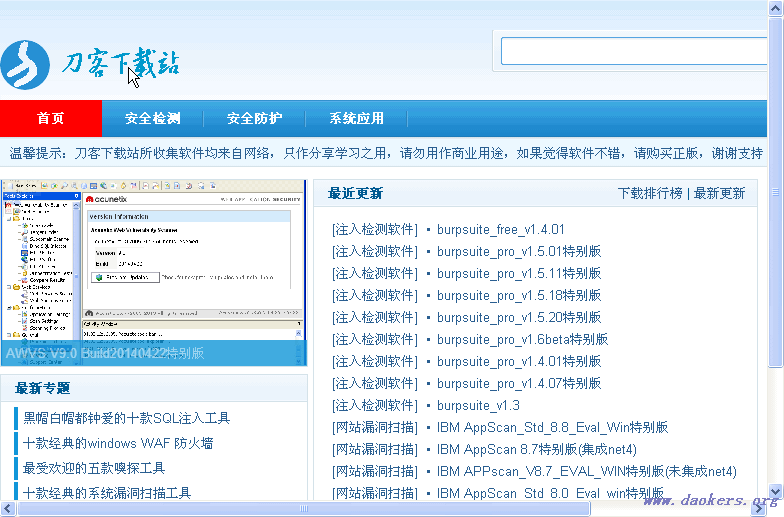This screenshot has width=784, height=517.
Task: Select the 系统应用 navigation item
Action: 356,118
